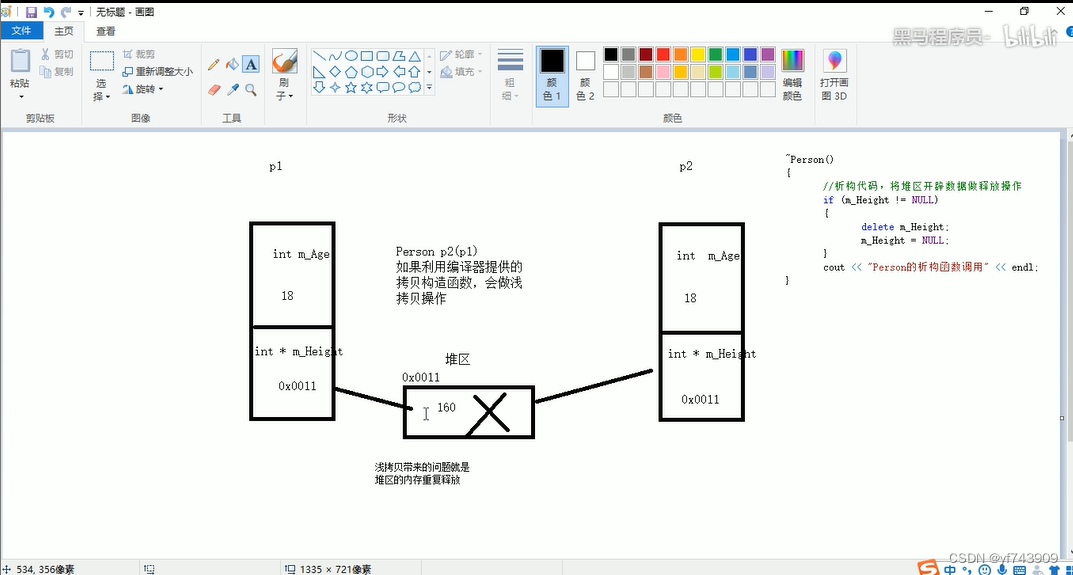Click 打开画图 3D (Open Paint 3D)

coord(833,75)
